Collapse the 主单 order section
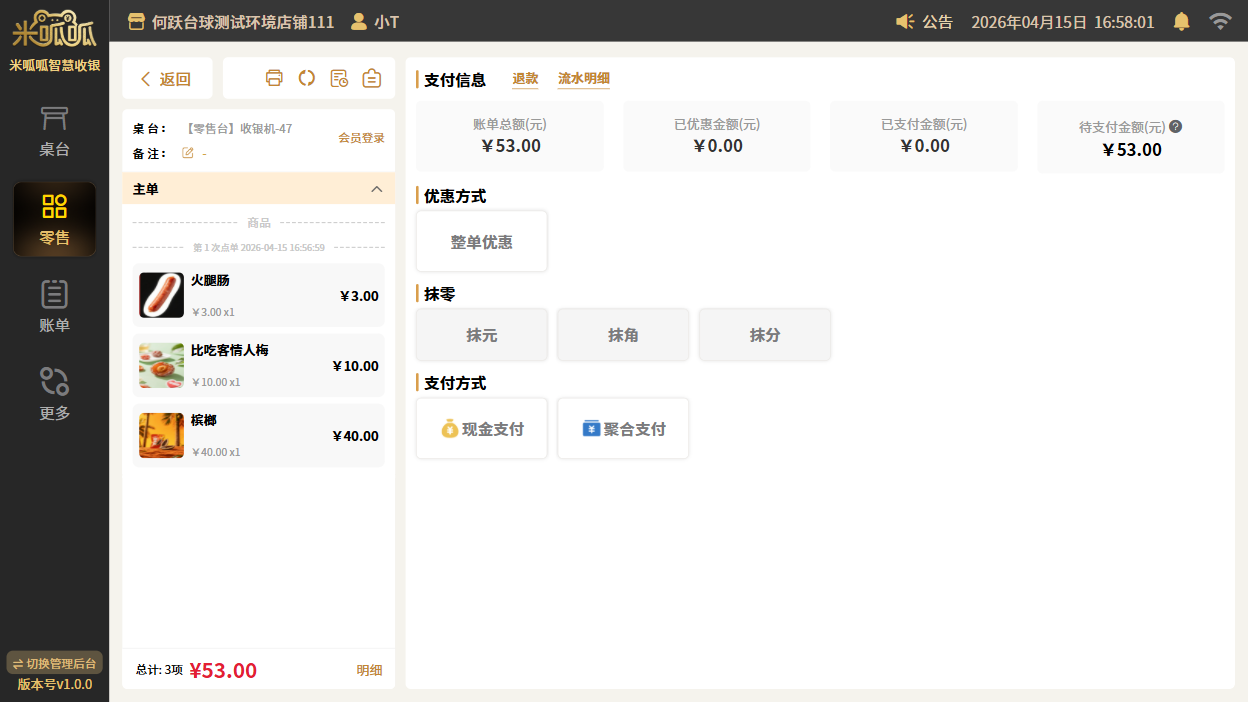The height and width of the screenshot is (702, 1248). pyautogui.click(x=376, y=189)
